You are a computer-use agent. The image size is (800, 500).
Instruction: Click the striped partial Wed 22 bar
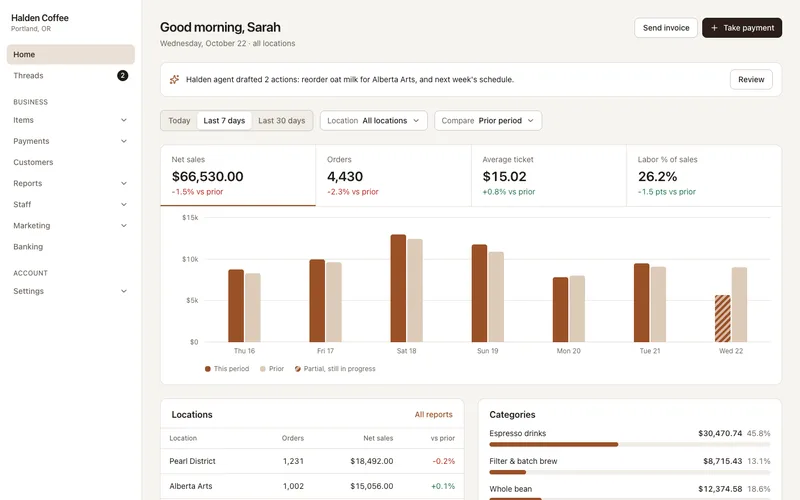(722, 318)
